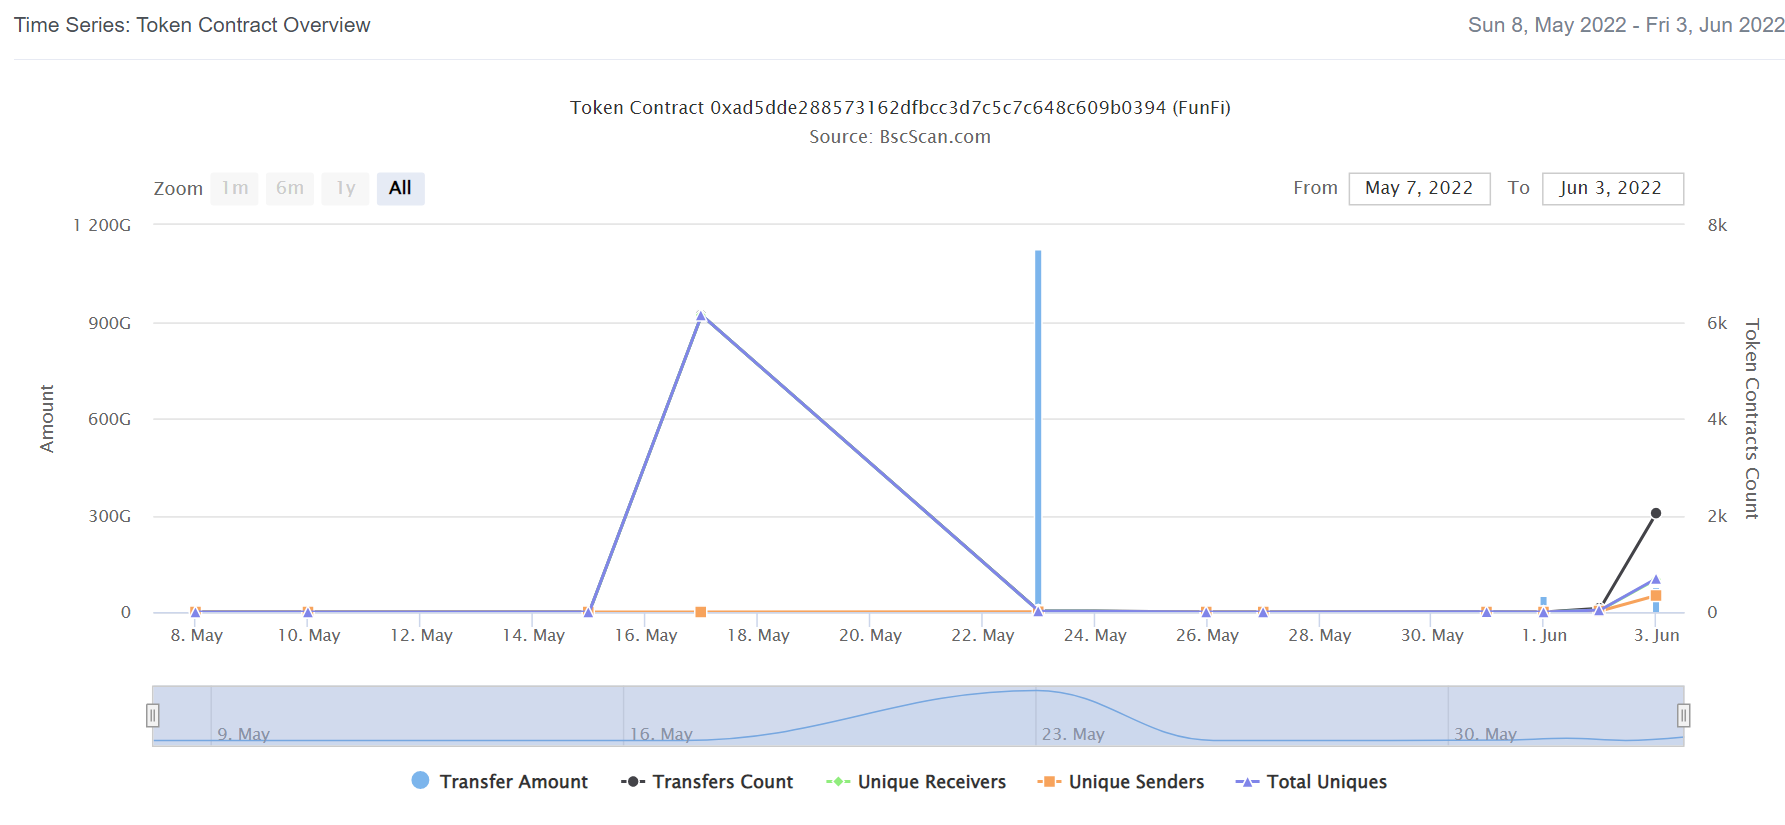Viewport: 1785px width, 825px height.
Task: Toggle the Transfers Count legend series
Action: [707, 782]
